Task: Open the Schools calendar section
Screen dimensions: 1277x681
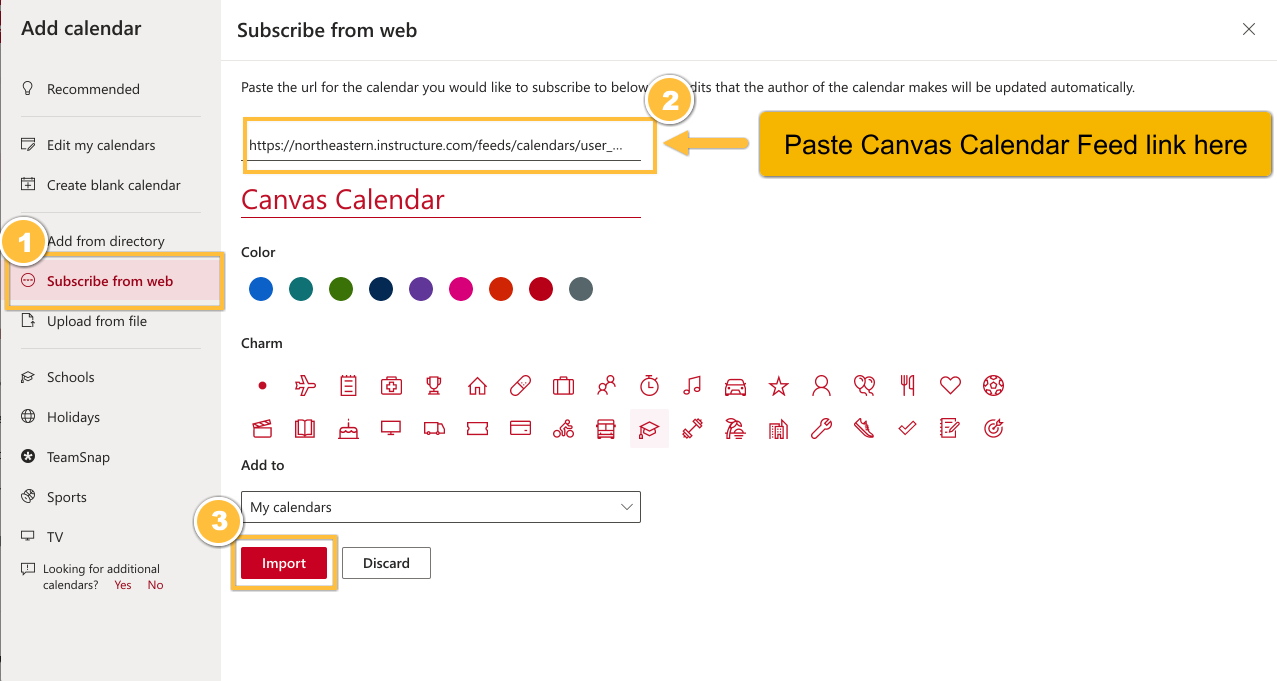Action: [x=70, y=377]
